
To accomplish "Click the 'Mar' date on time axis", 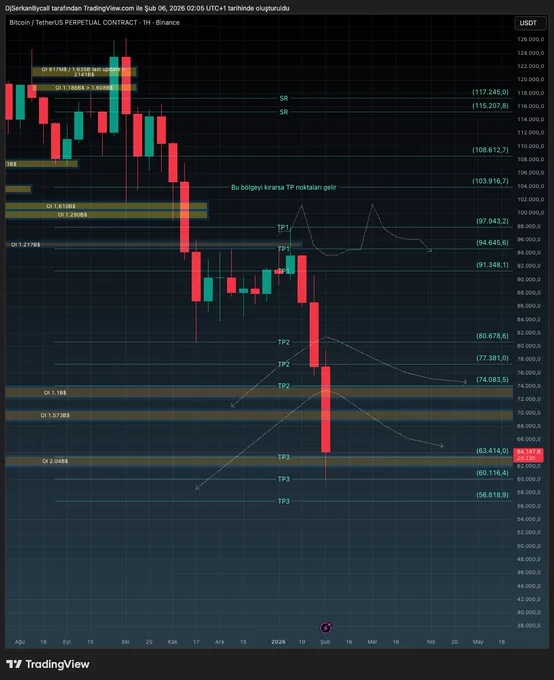I will point(372,642).
